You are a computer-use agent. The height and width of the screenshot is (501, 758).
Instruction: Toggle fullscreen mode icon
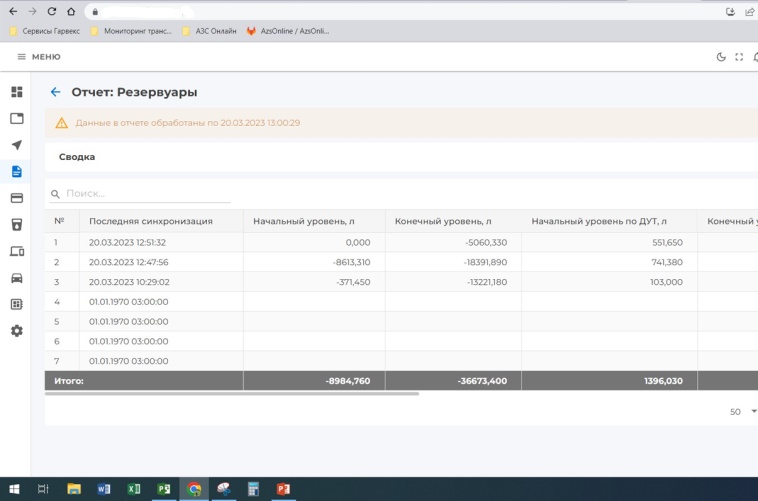[x=740, y=57]
